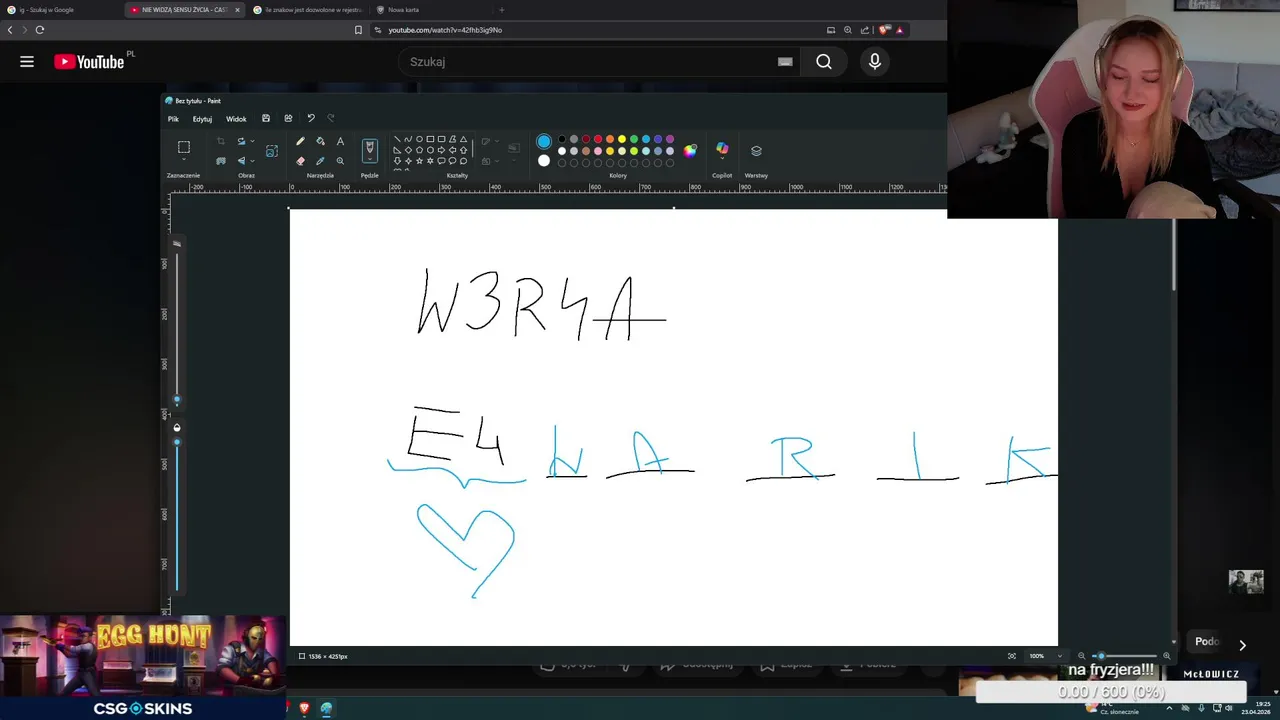Screen dimensions: 1280x720
Task: Select the Fill bucket tool
Action: 320,141
